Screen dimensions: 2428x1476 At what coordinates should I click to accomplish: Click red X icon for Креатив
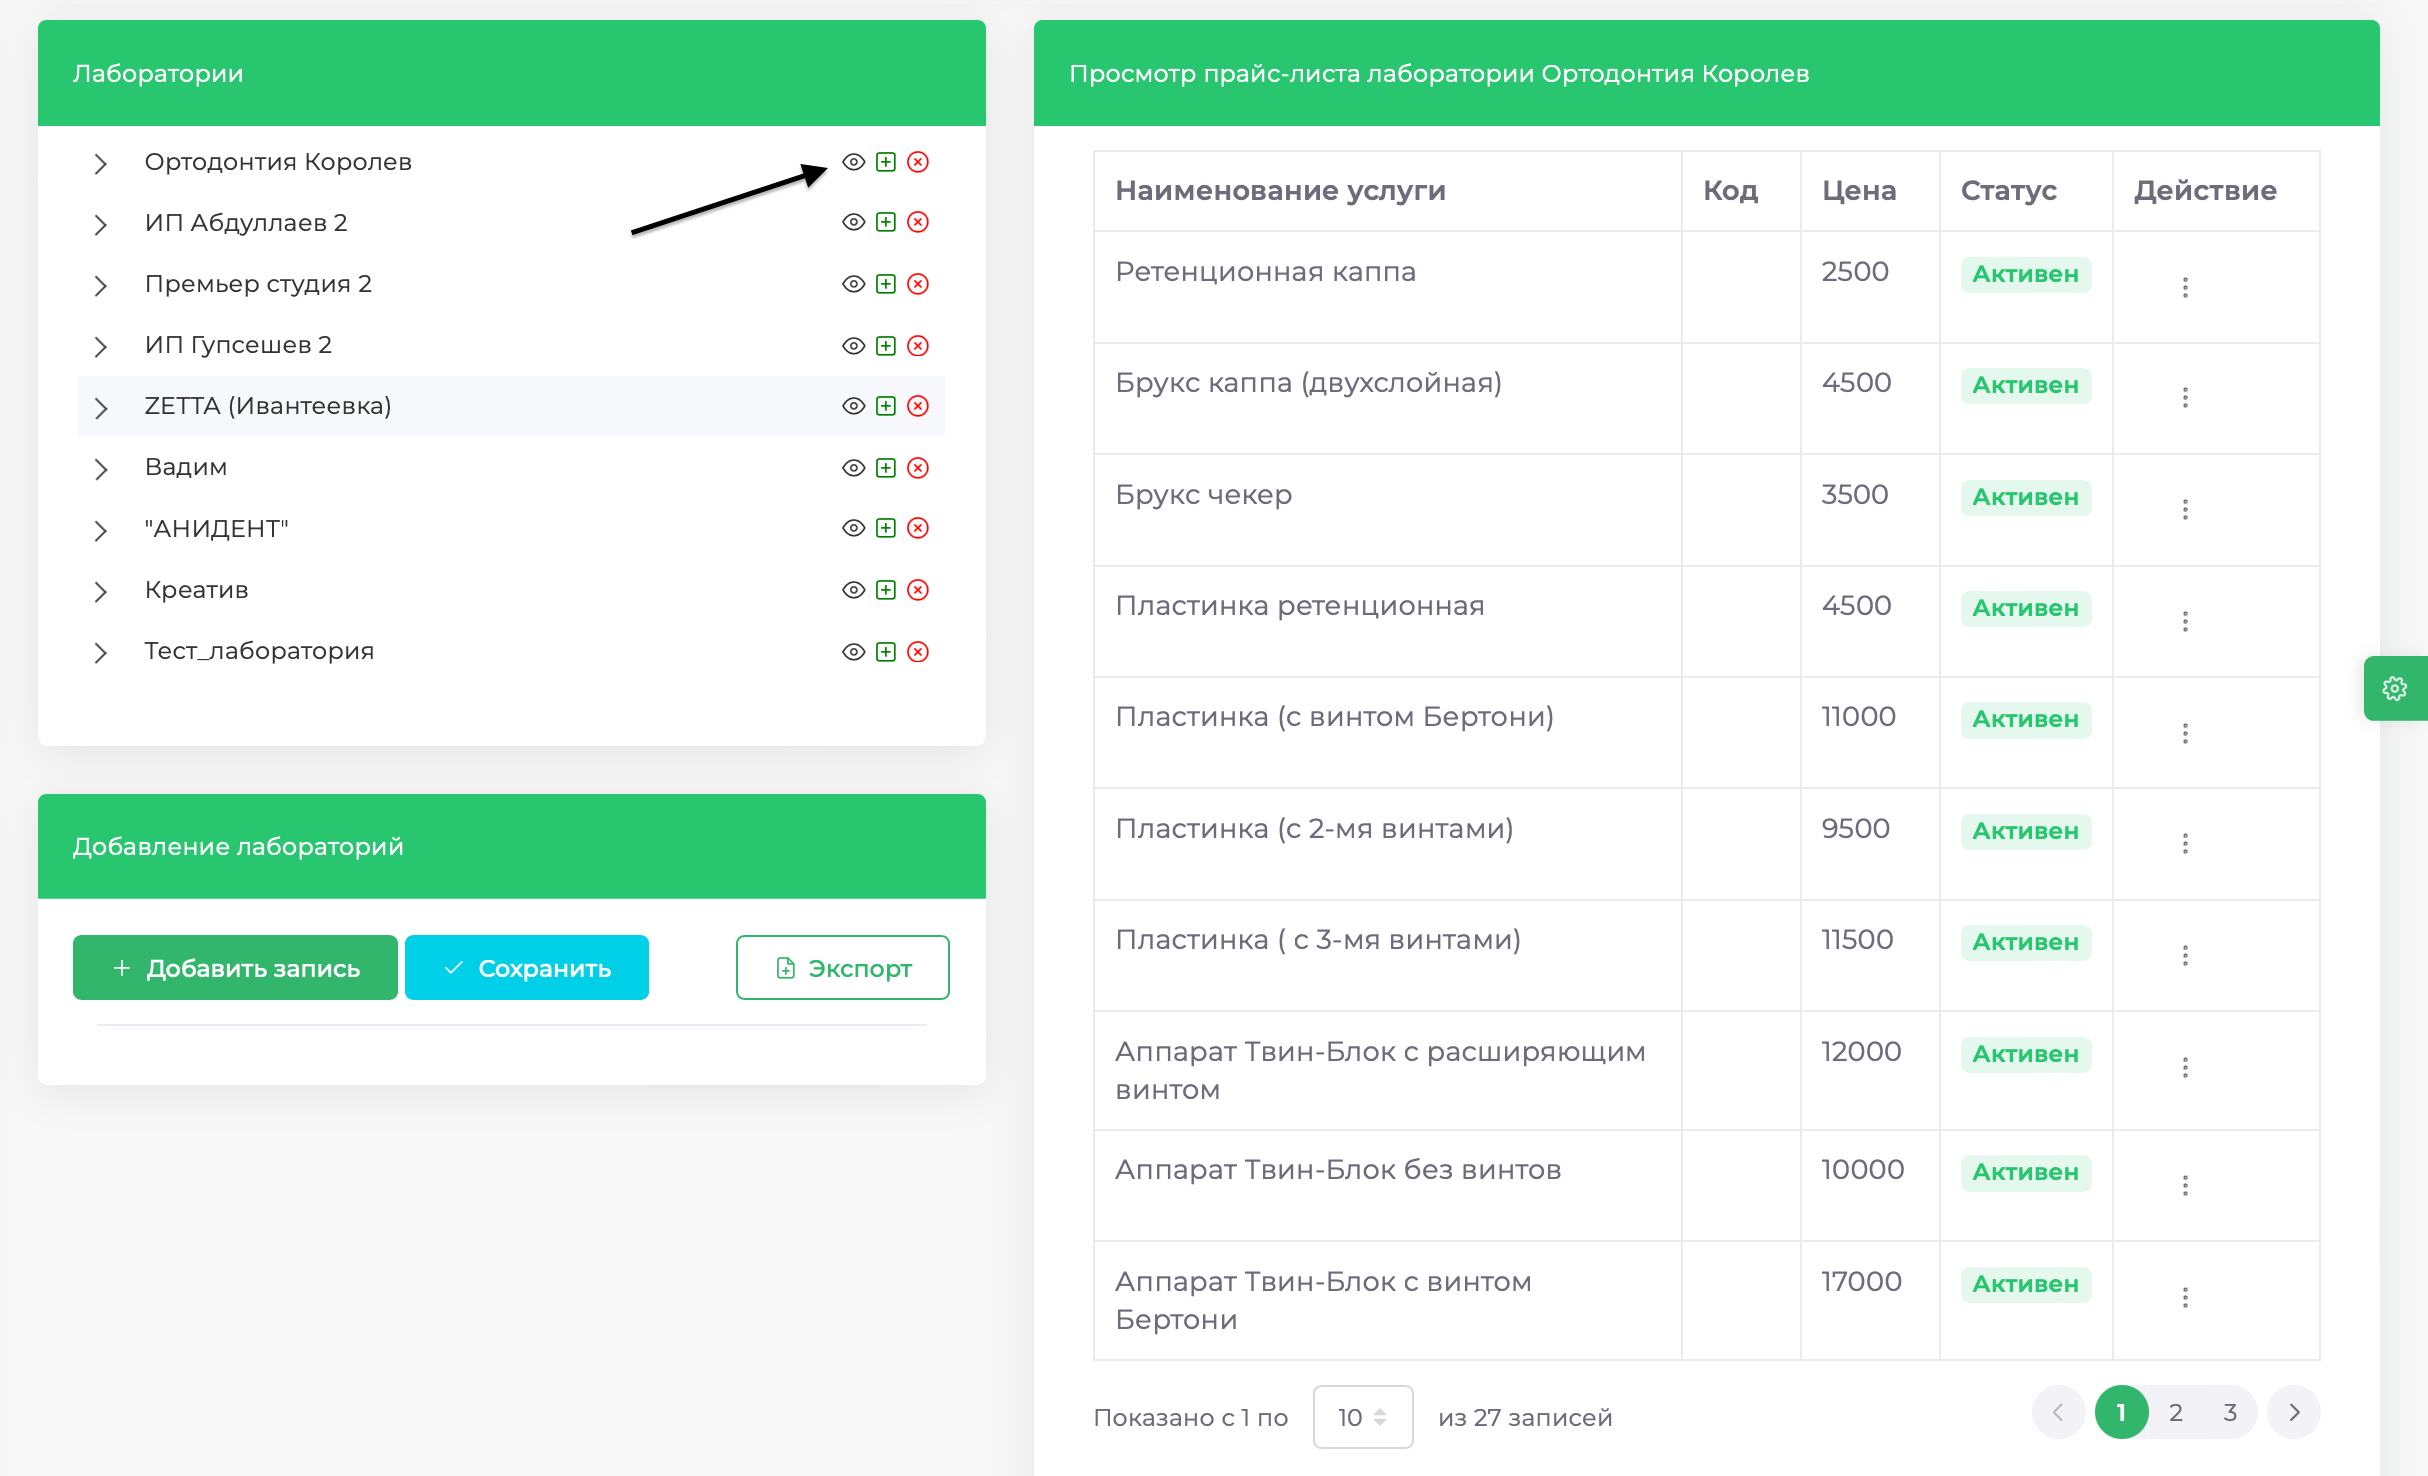[x=918, y=590]
